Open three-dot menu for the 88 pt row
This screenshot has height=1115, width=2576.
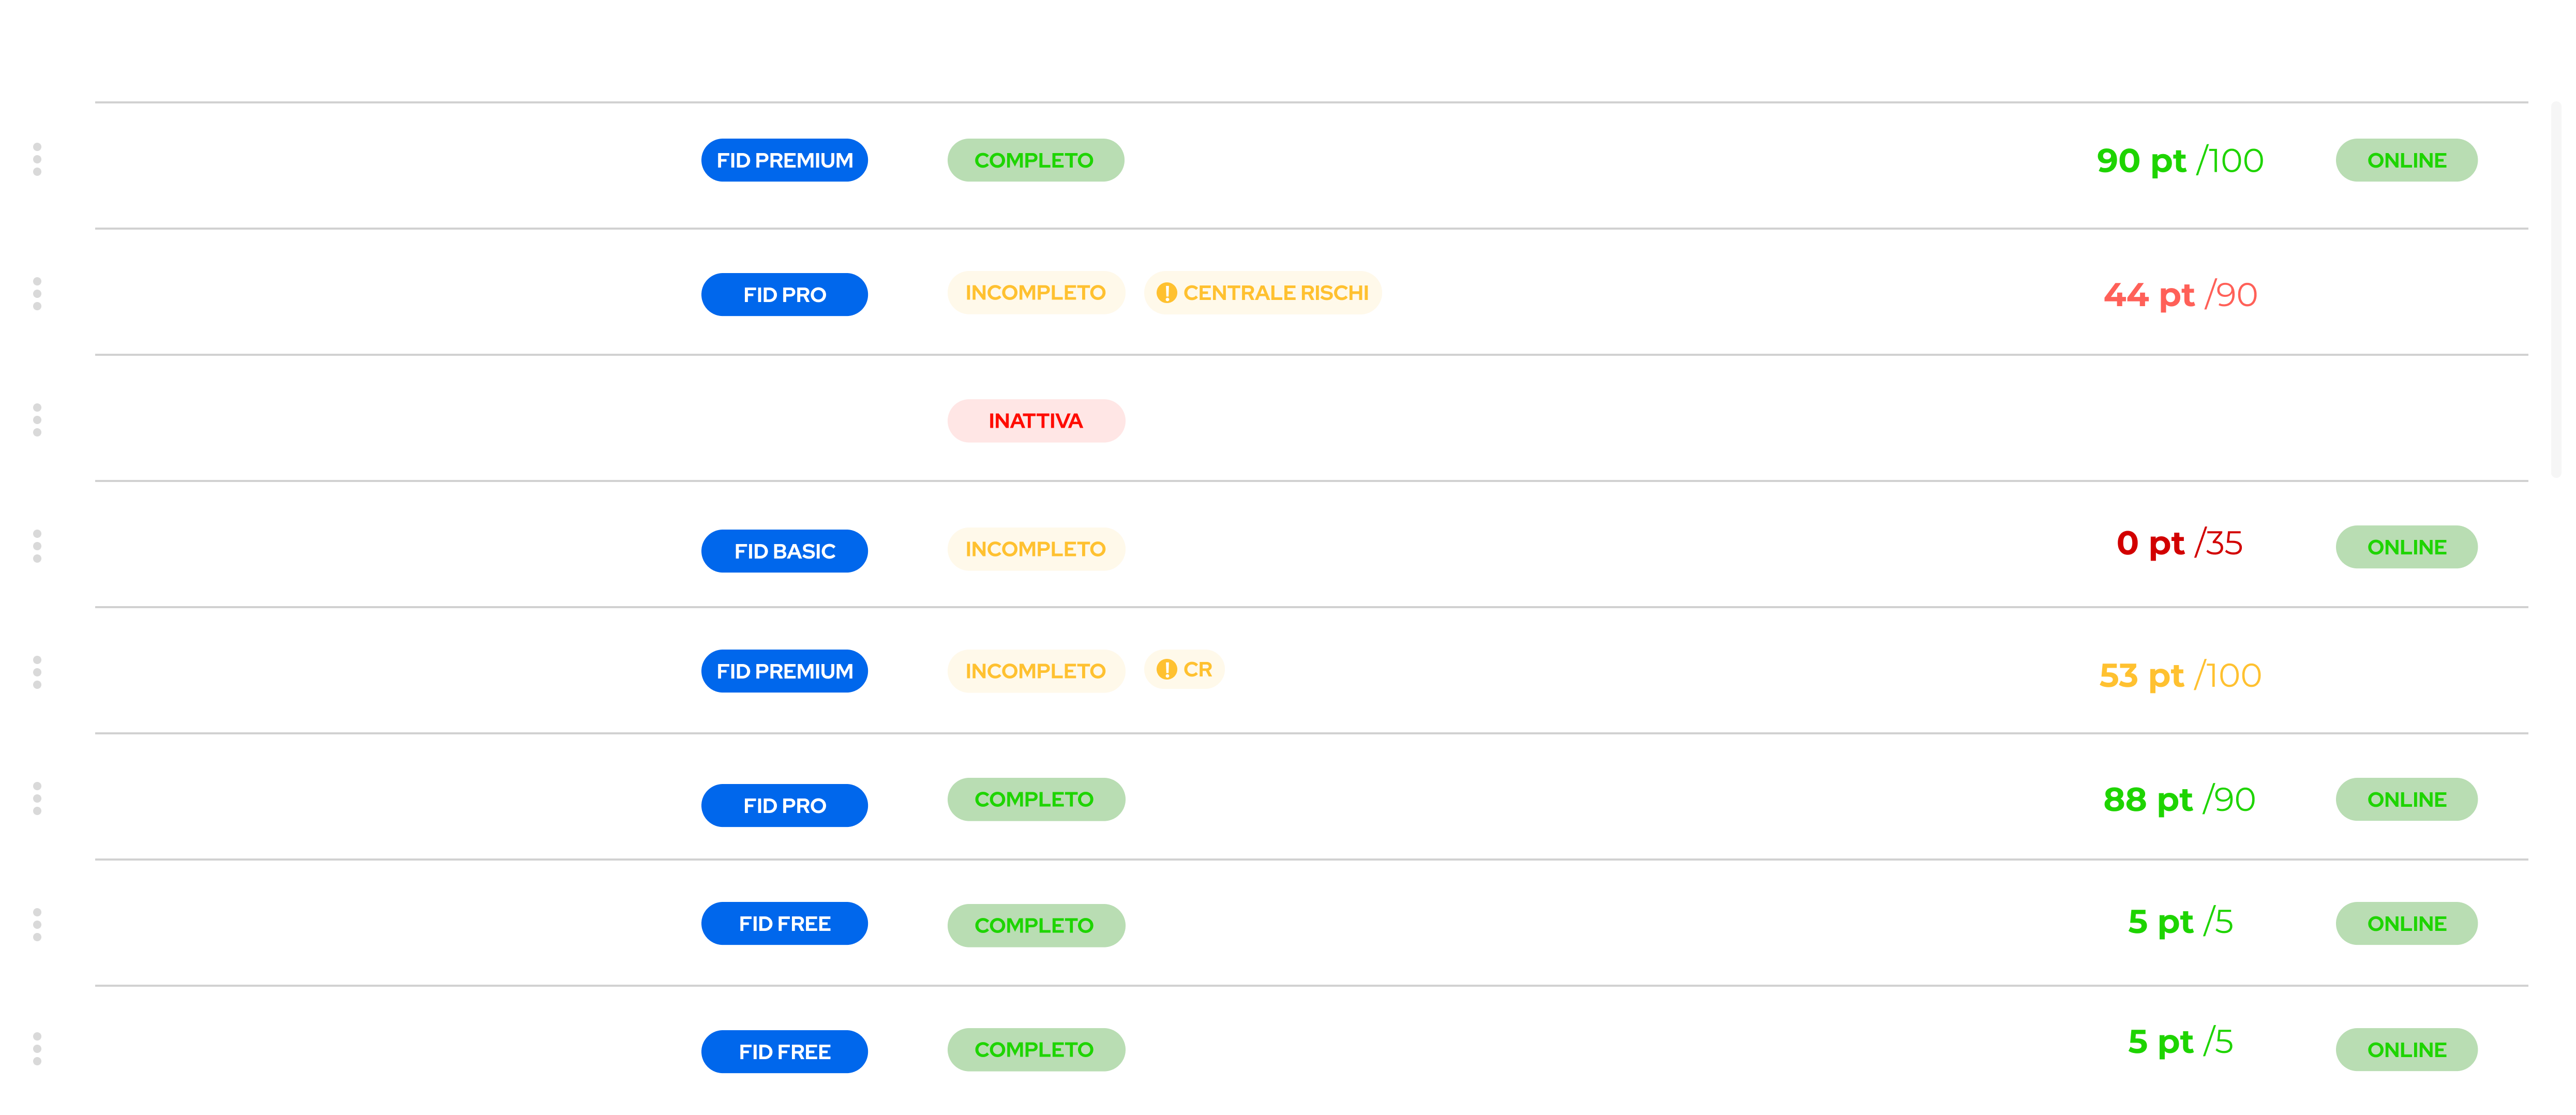[37, 798]
